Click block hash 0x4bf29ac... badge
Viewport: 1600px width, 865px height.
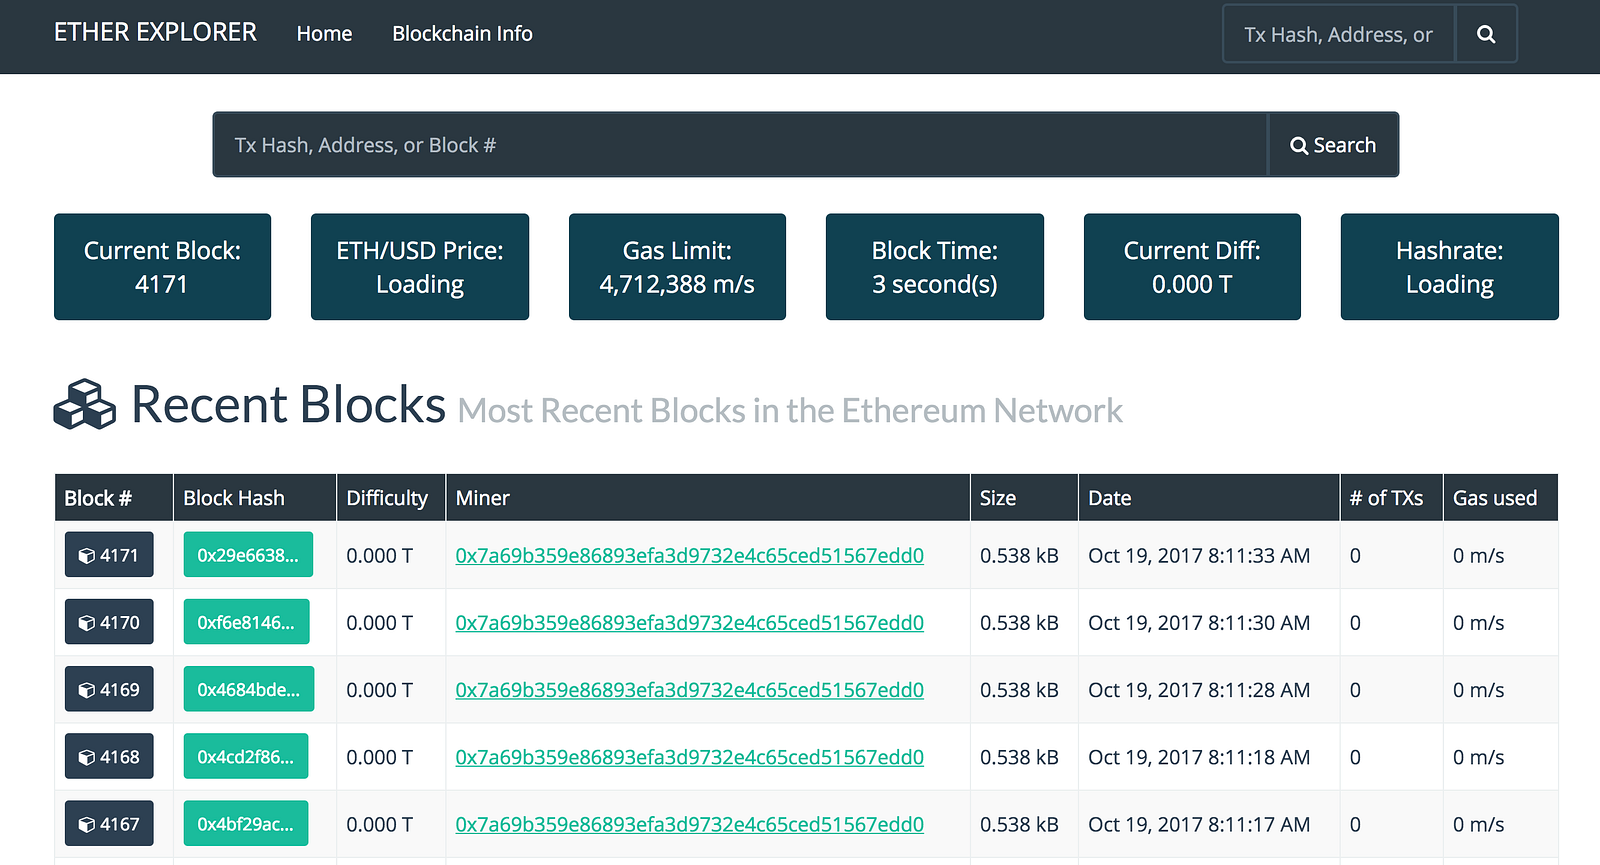tap(246, 824)
